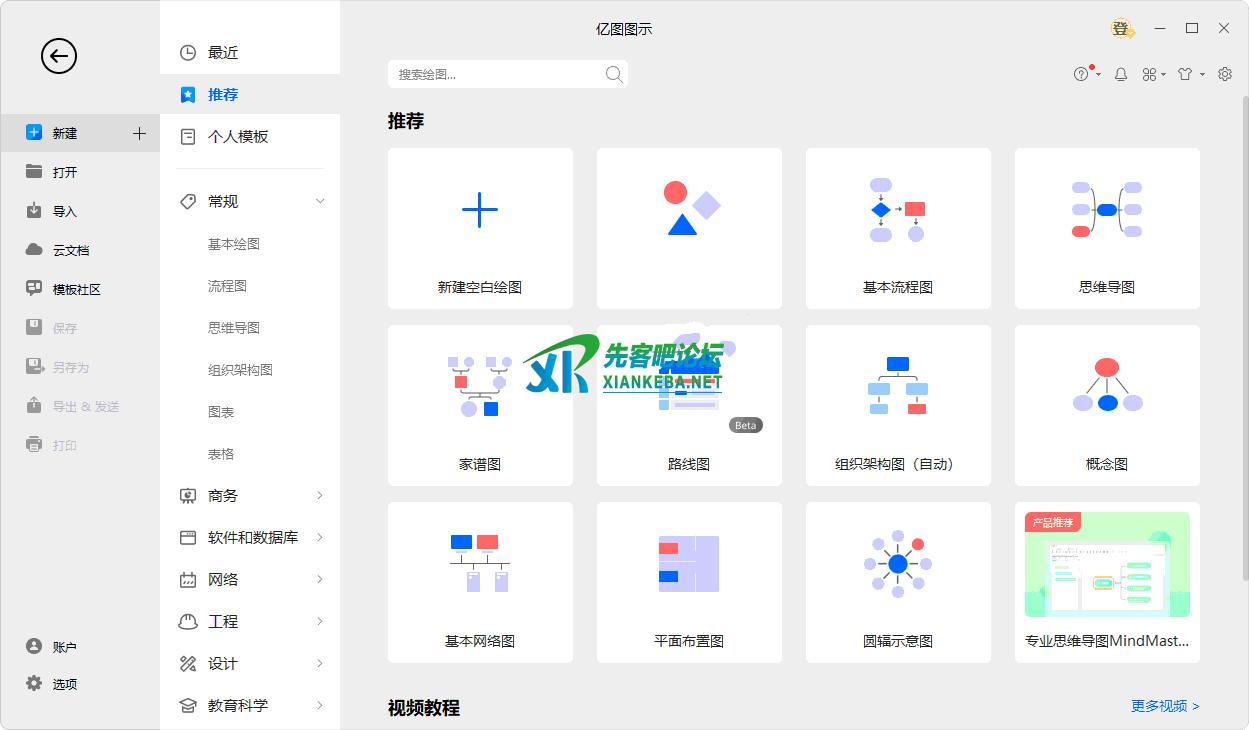Viewport: 1249px width, 730px height.
Task: Open the shirt theme icon dropdown
Action: point(1189,74)
